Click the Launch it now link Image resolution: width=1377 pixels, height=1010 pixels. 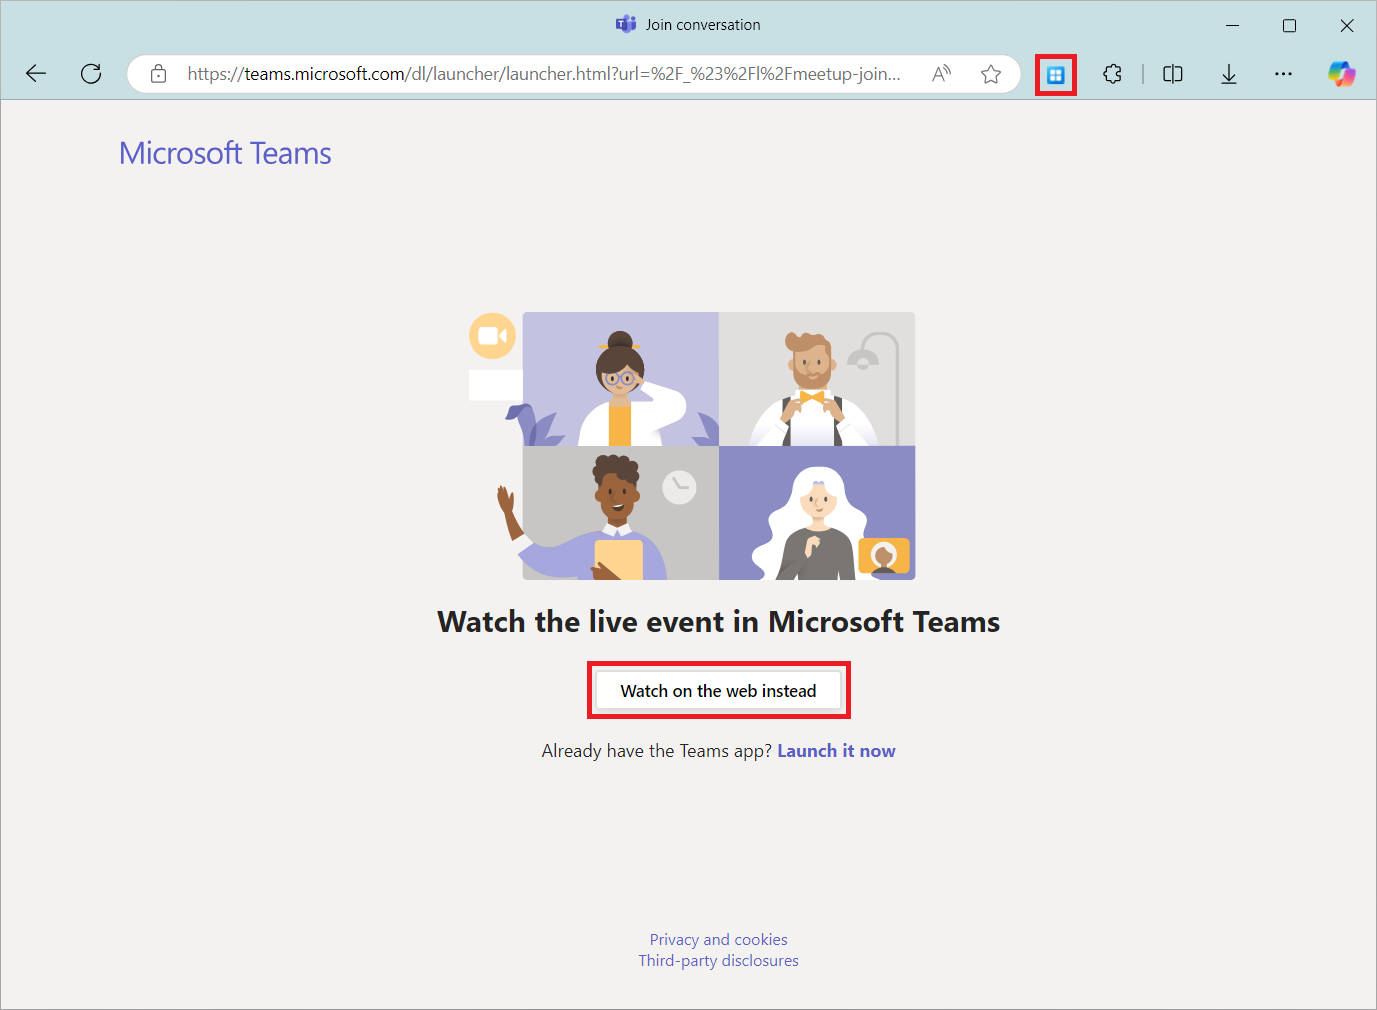[x=836, y=751]
